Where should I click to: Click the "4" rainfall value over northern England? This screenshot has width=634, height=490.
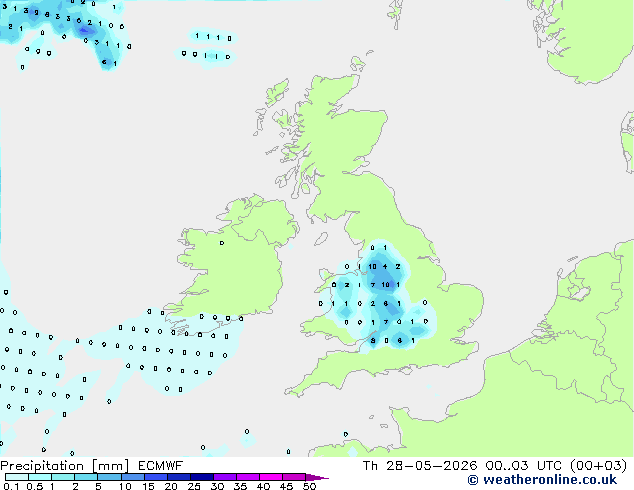click(x=385, y=266)
